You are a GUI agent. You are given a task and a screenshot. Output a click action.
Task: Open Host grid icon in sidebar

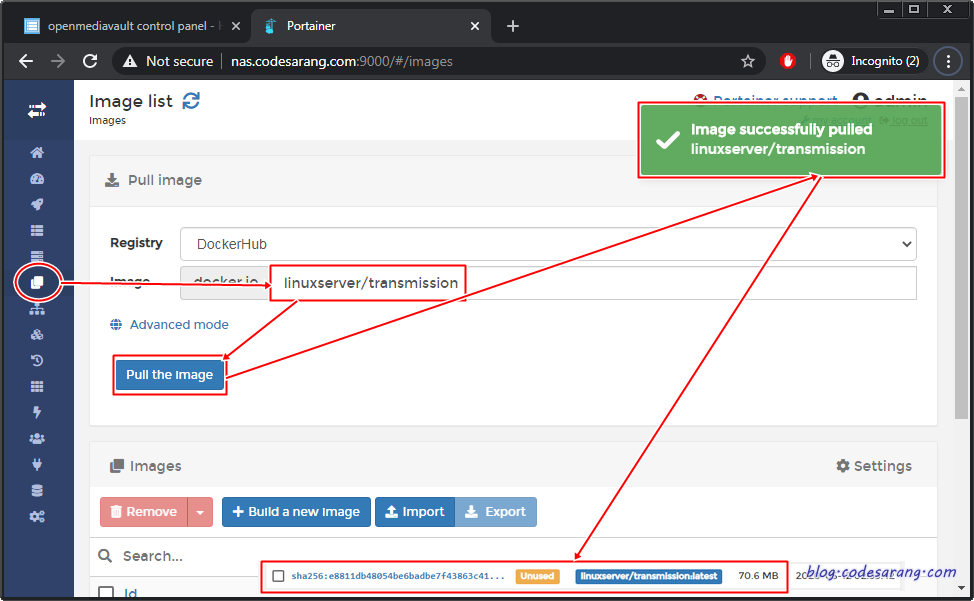(x=37, y=387)
